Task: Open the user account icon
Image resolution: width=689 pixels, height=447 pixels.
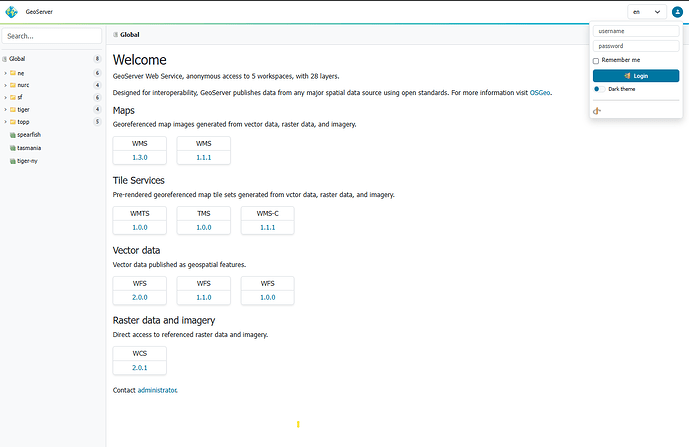Action: pos(677,12)
